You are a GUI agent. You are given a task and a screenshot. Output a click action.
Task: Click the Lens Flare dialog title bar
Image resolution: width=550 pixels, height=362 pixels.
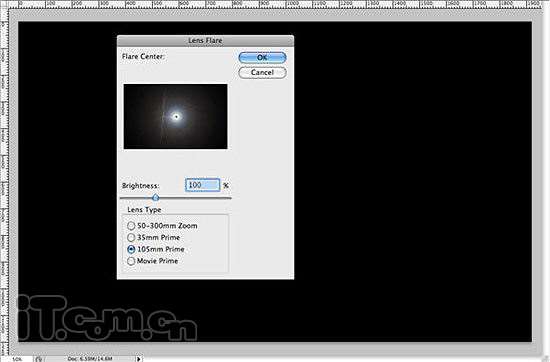[205, 40]
